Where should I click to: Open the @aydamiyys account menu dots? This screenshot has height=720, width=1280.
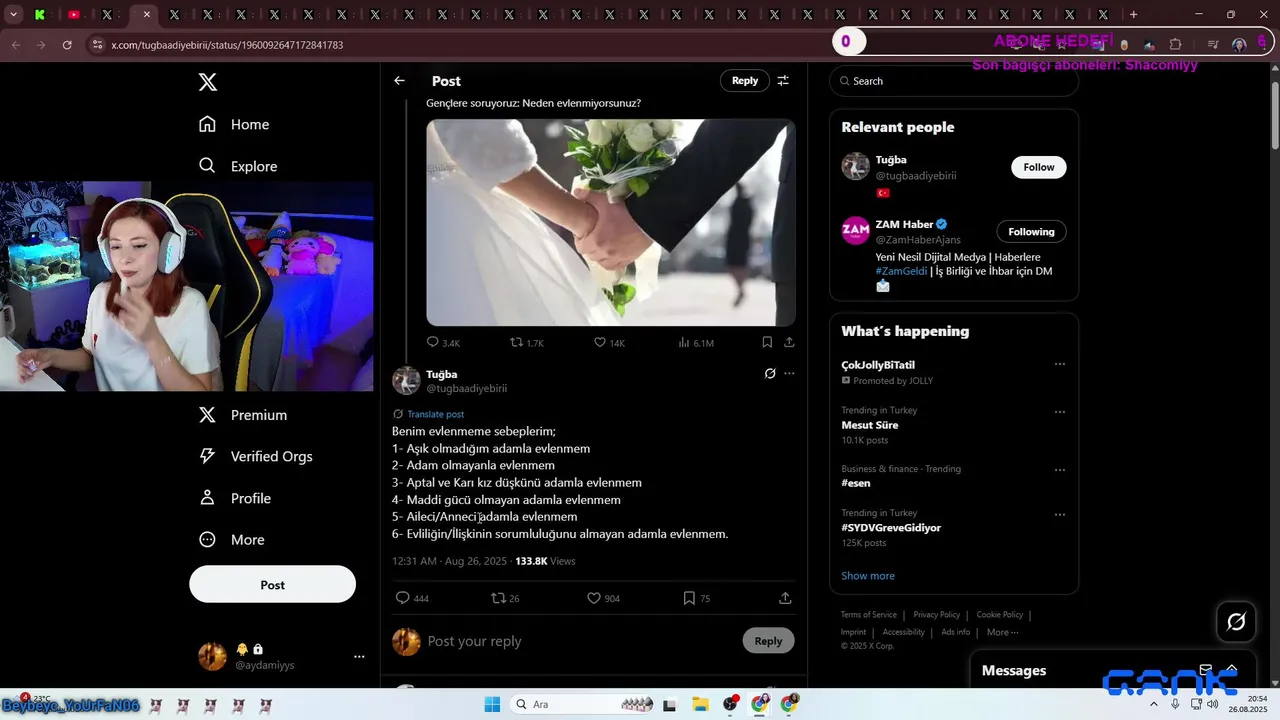click(x=359, y=657)
